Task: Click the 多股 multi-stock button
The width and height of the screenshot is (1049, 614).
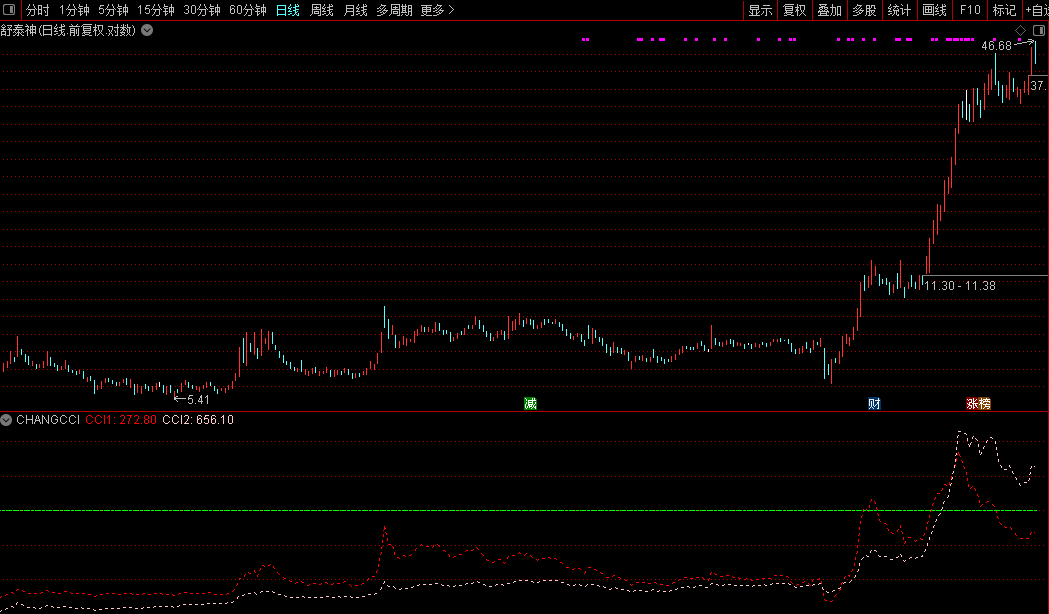Action: coord(864,10)
